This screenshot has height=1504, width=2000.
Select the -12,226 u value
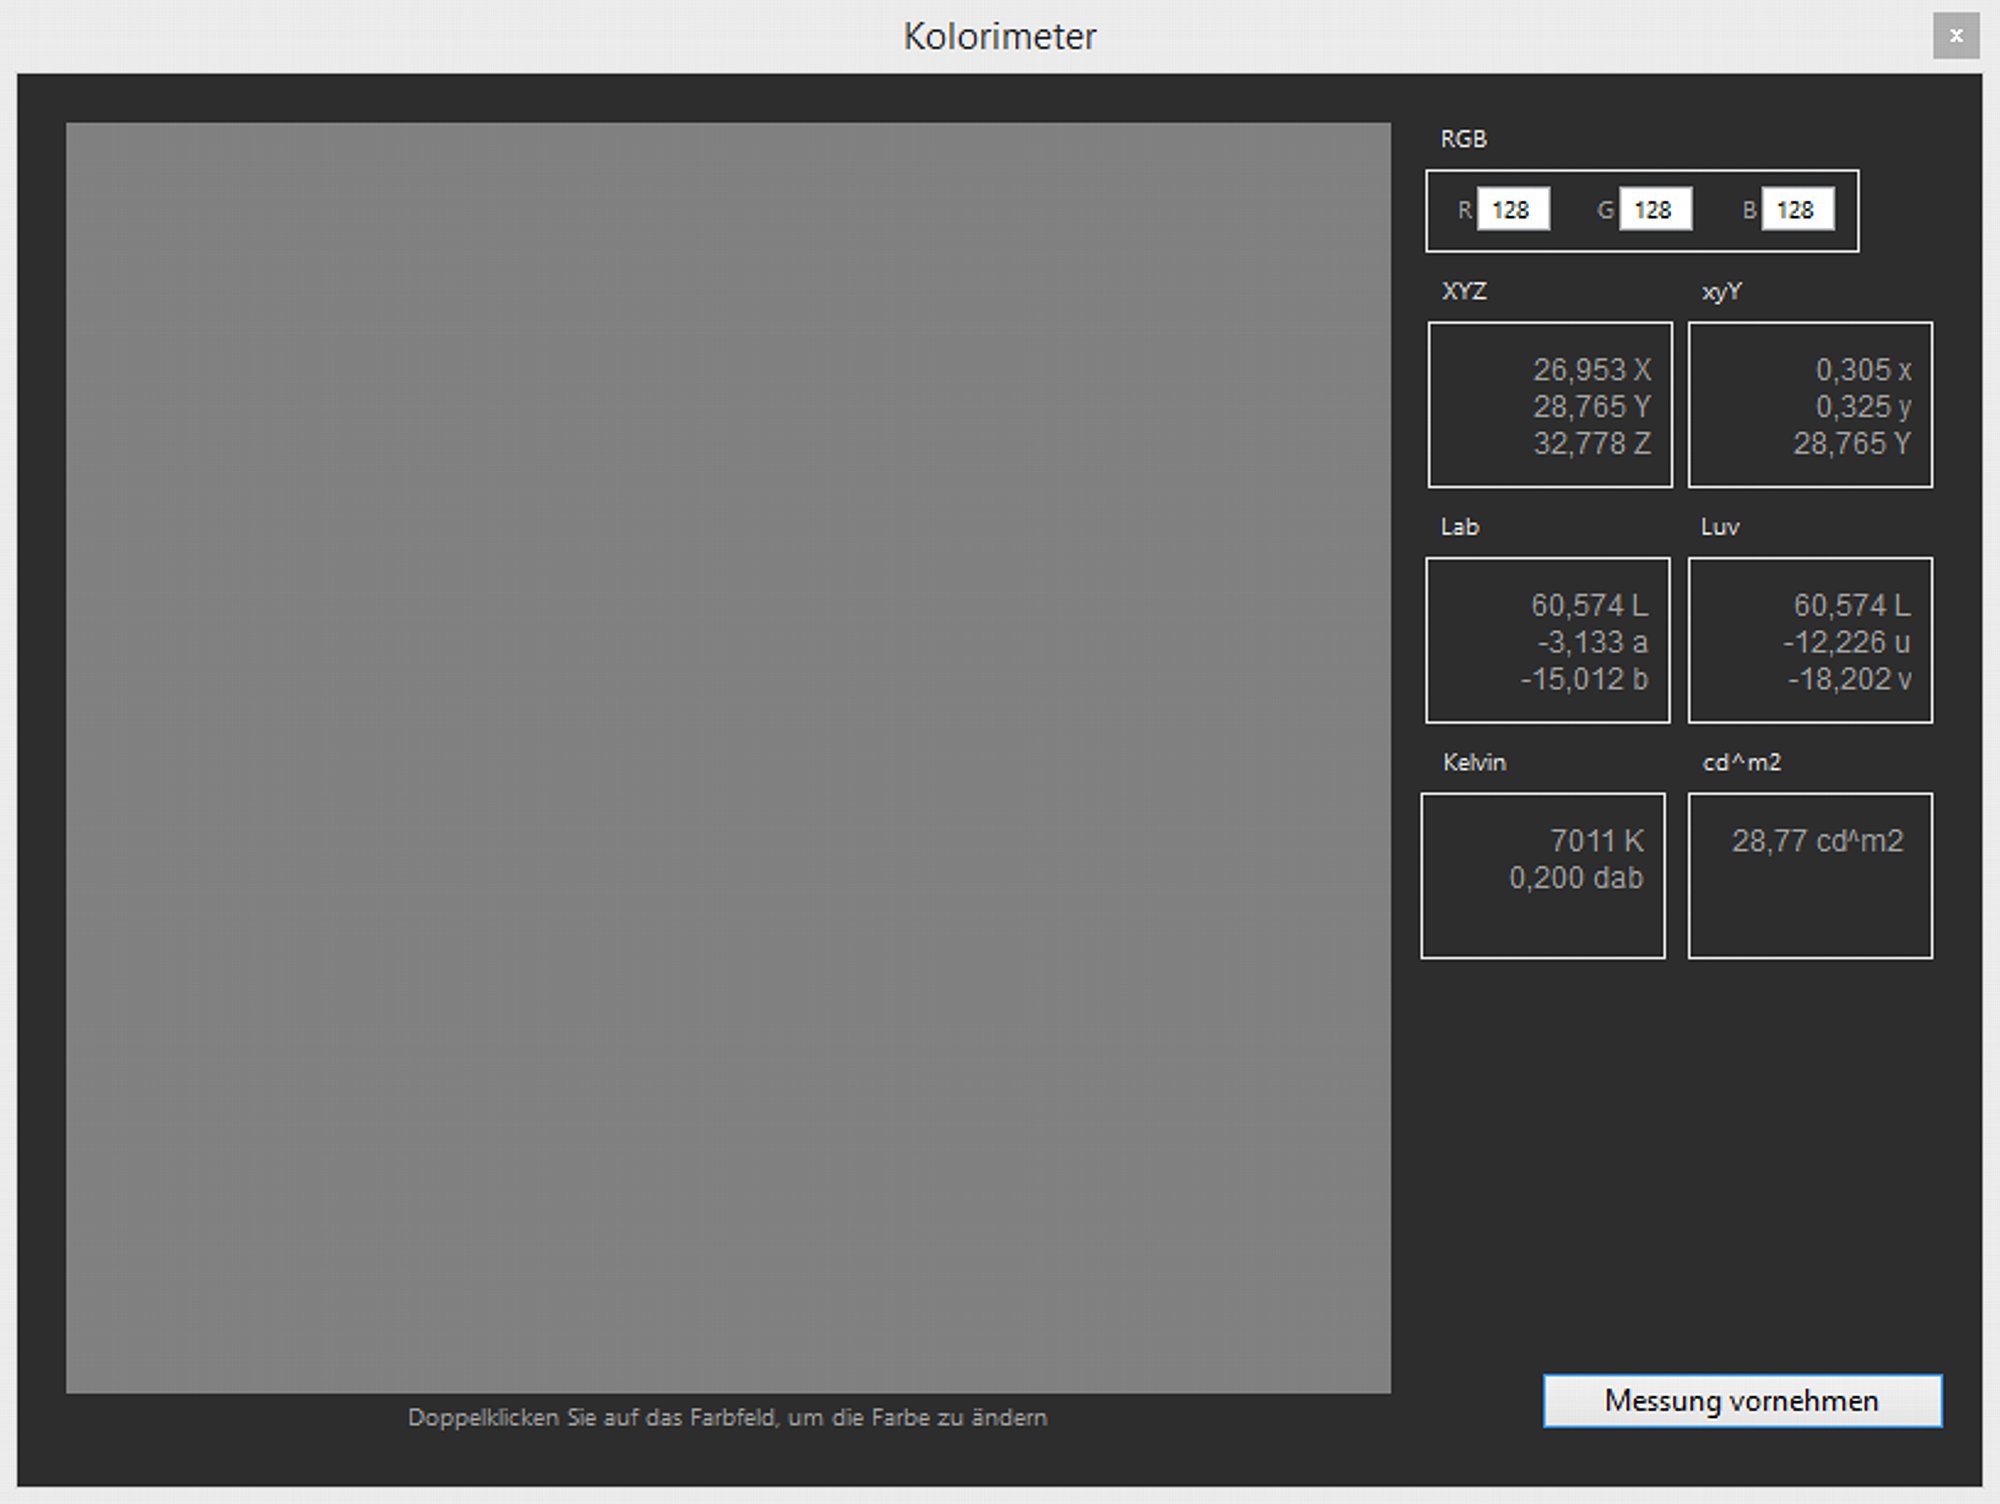(1847, 643)
